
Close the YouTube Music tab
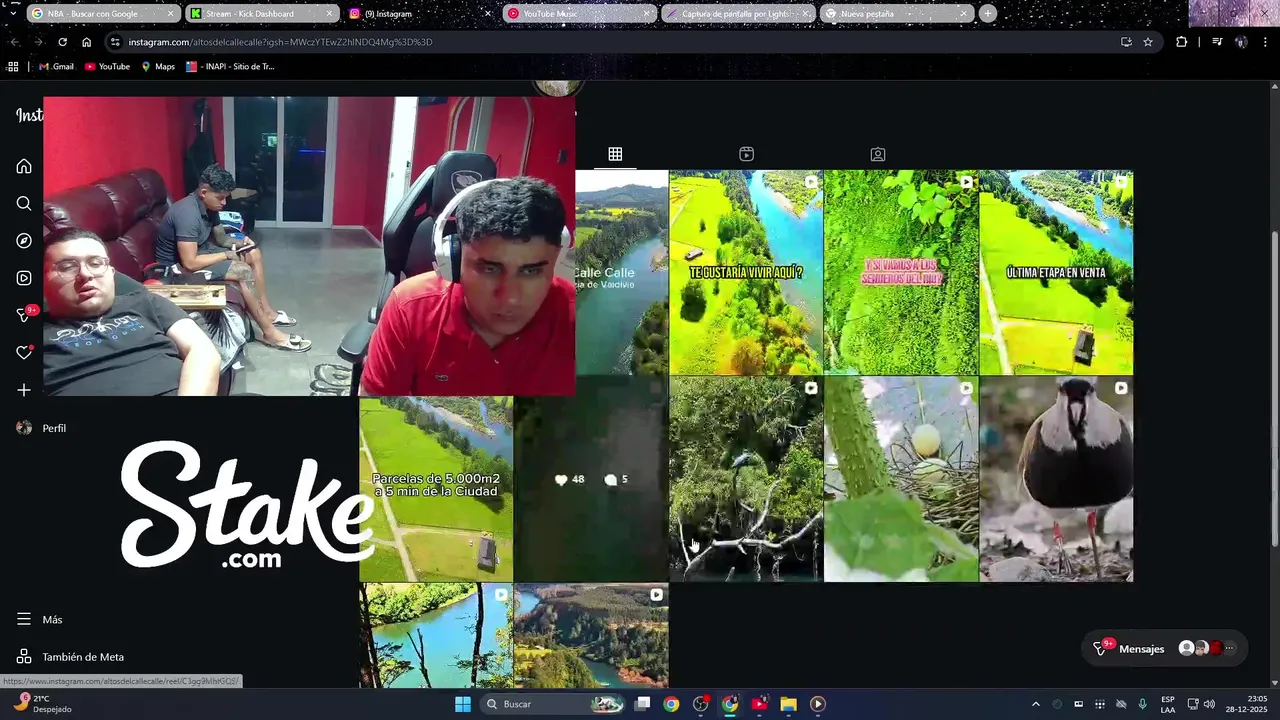[x=646, y=14]
